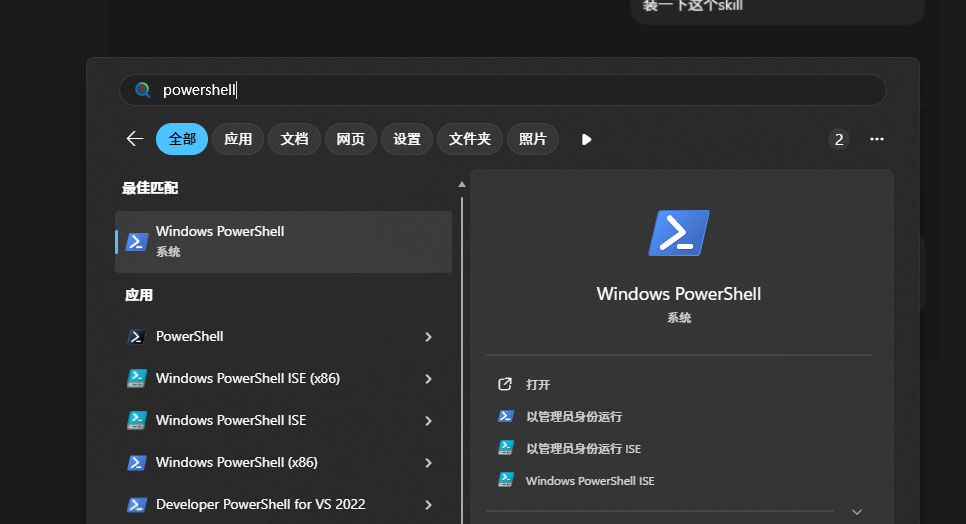This screenshot has height=524, width=966.
Task: Expand more actions with down chevron
Action: point(856,512)
